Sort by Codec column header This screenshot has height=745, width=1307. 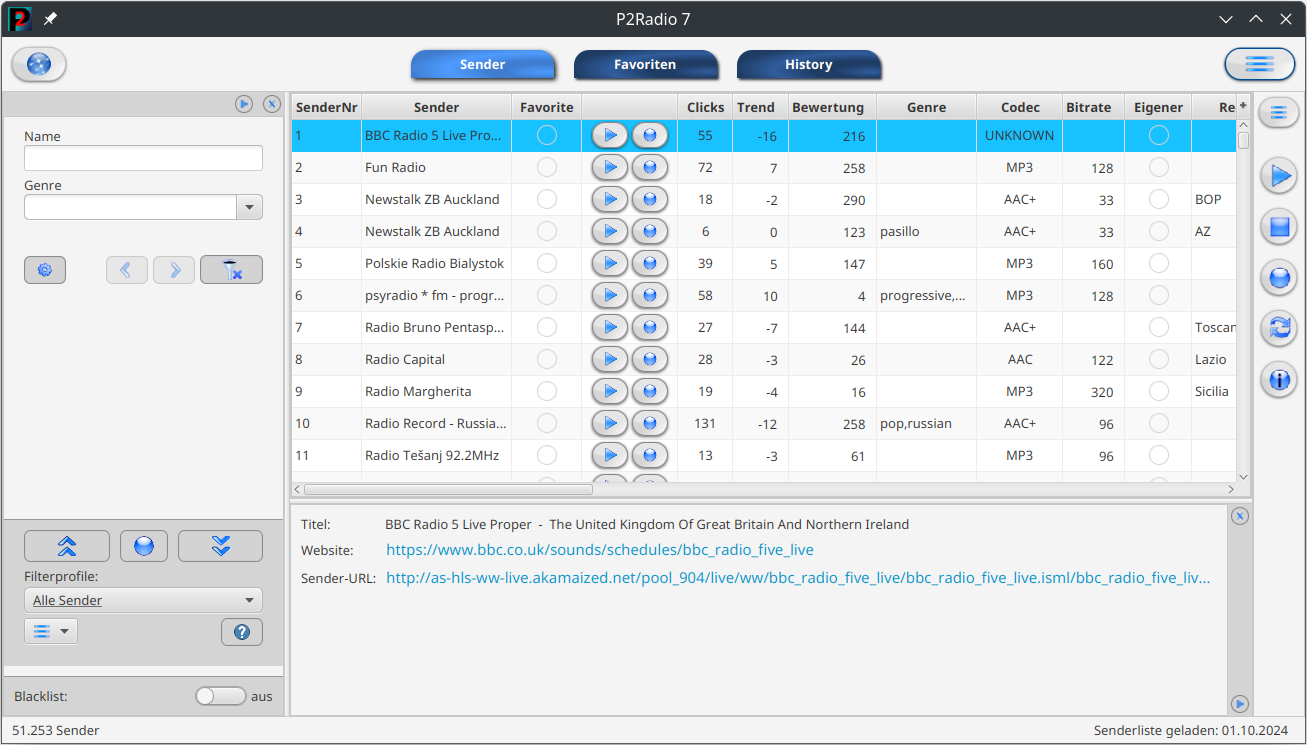point(1020,107)
